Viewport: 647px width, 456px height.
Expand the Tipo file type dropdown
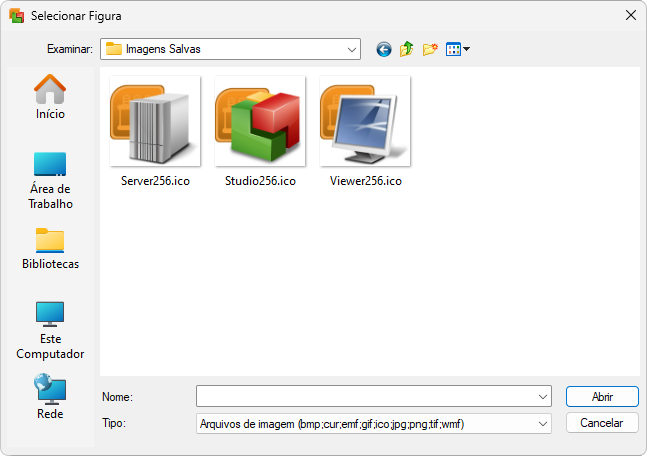coord(543,424)
